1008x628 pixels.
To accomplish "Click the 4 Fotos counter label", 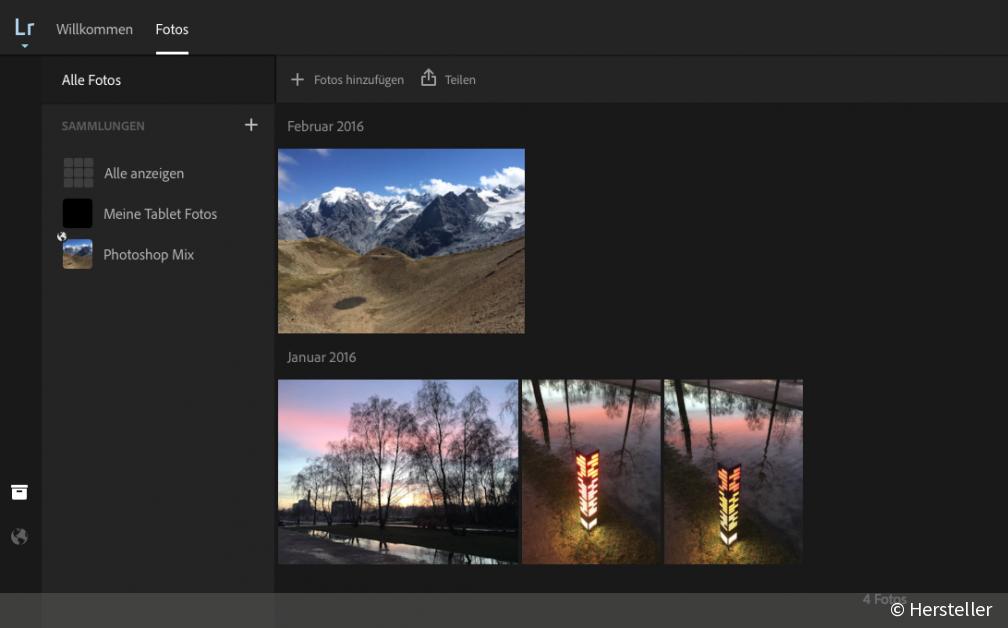I will pos(884,598).
